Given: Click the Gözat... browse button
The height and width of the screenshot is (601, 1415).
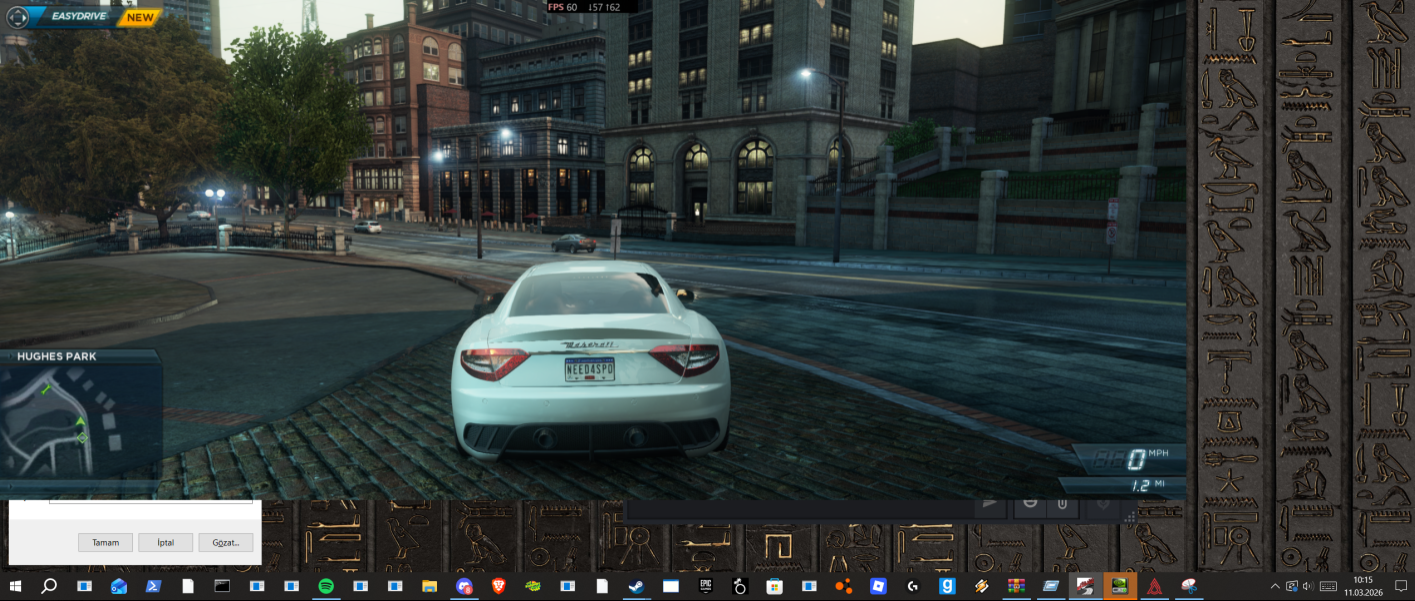Looking at the screenshot, I should coord(225,543).
